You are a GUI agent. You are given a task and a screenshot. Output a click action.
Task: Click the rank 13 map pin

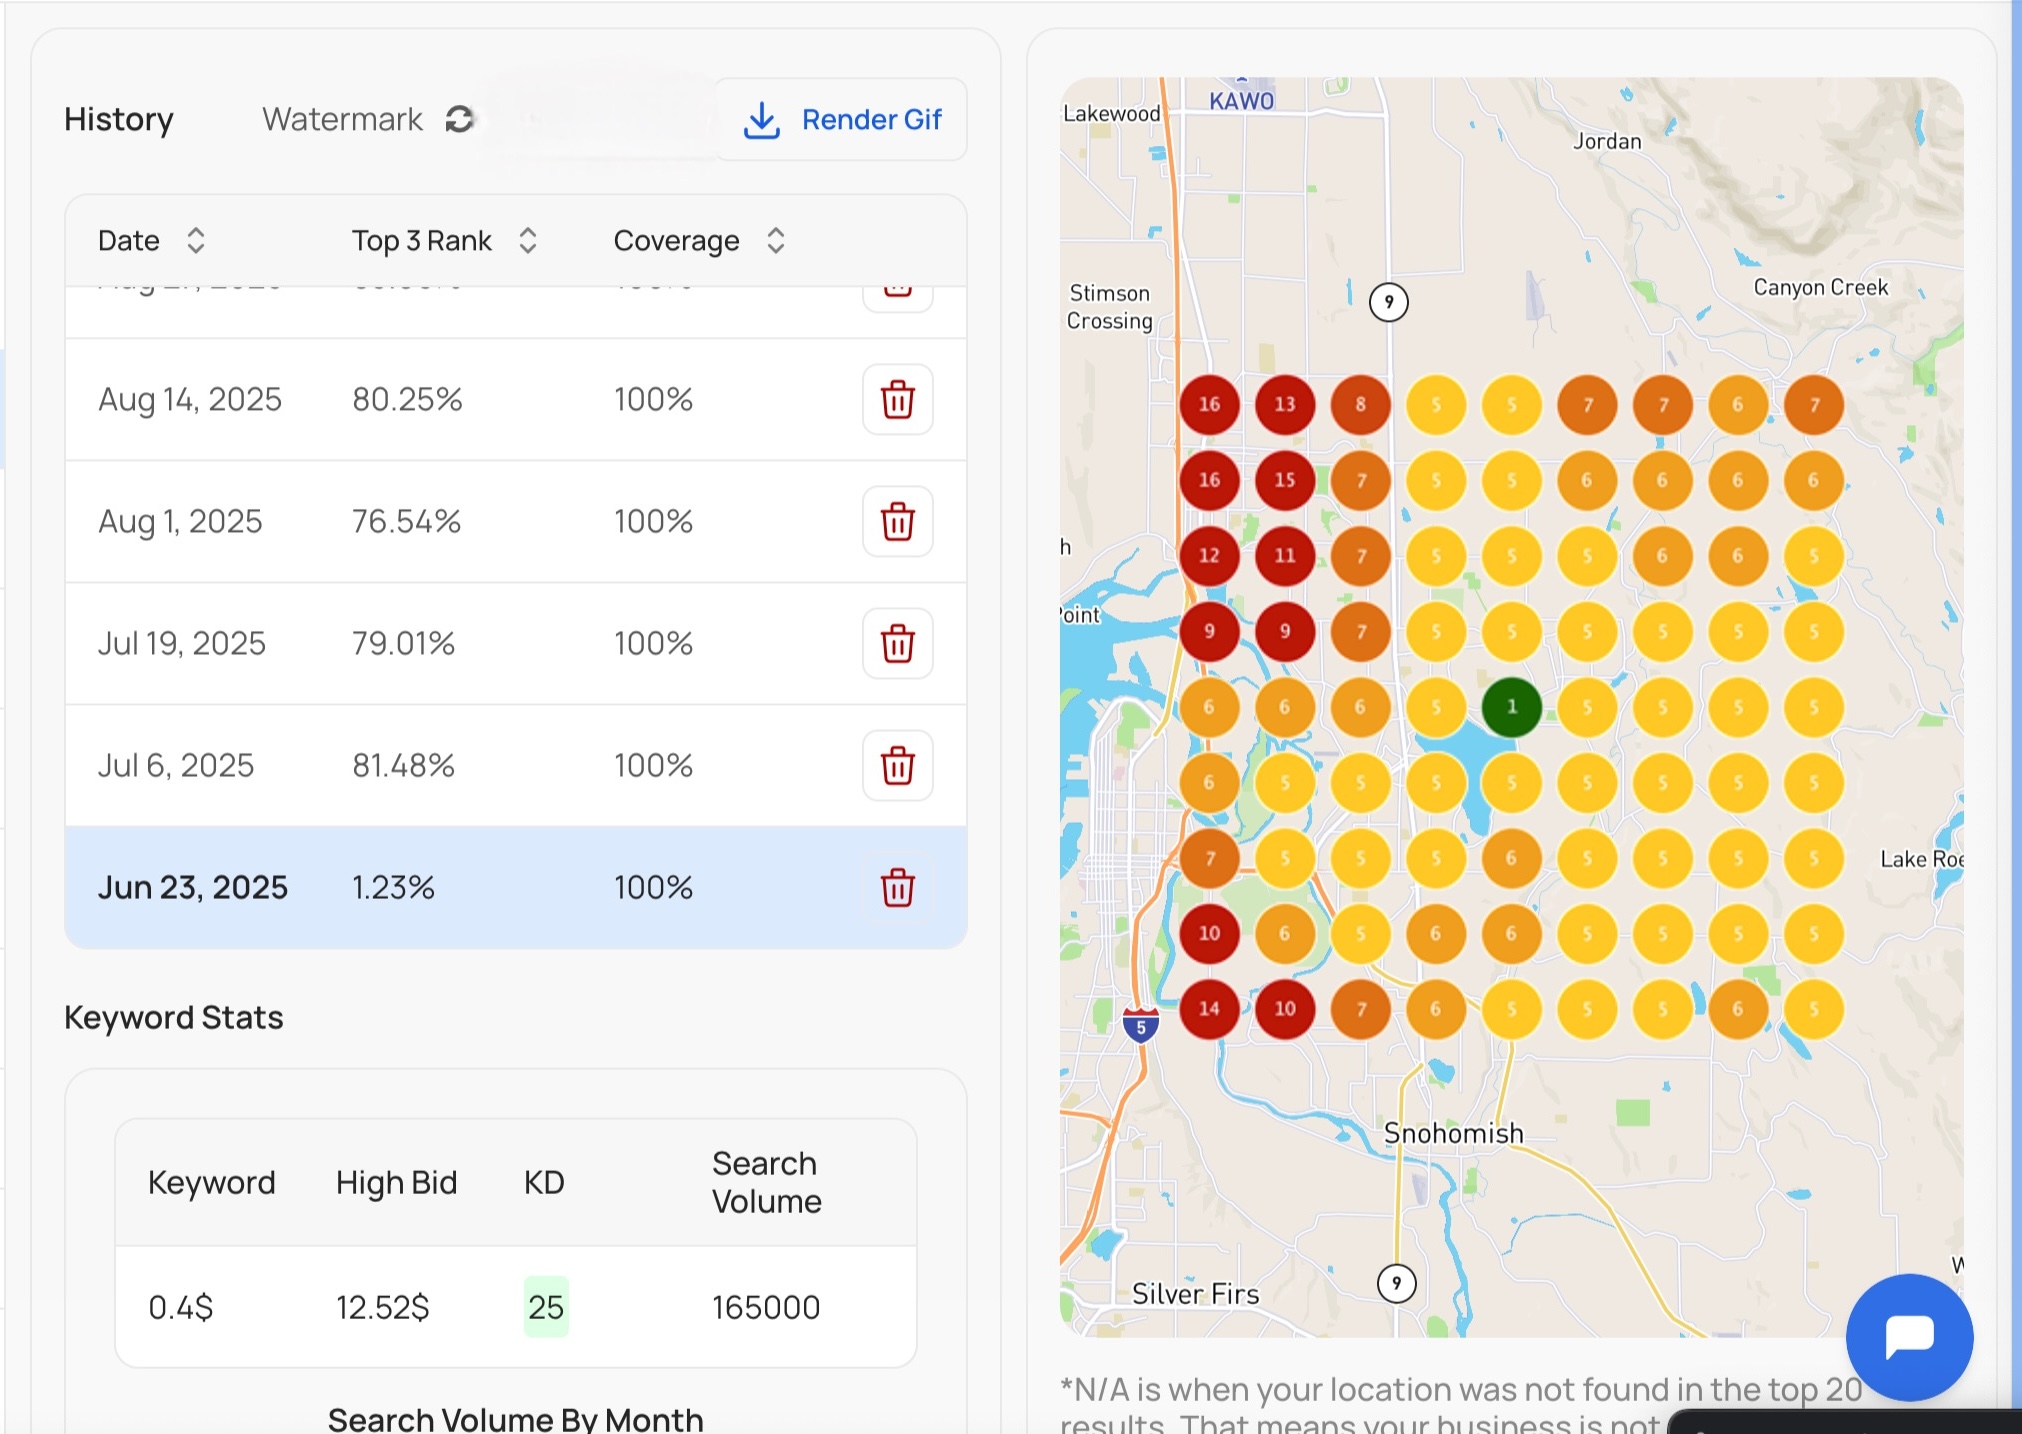[x=1284, y=404]
